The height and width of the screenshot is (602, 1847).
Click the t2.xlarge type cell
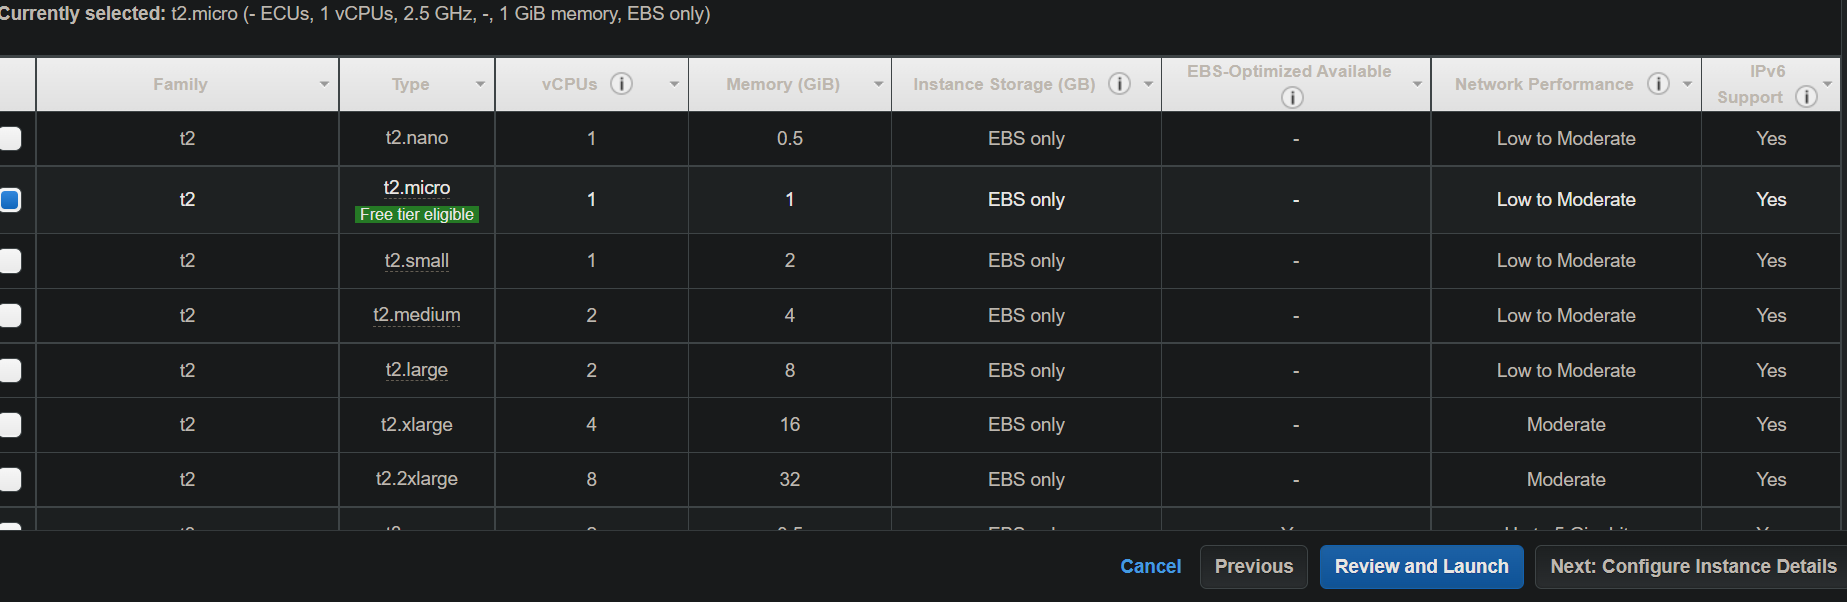pos(417,424)
